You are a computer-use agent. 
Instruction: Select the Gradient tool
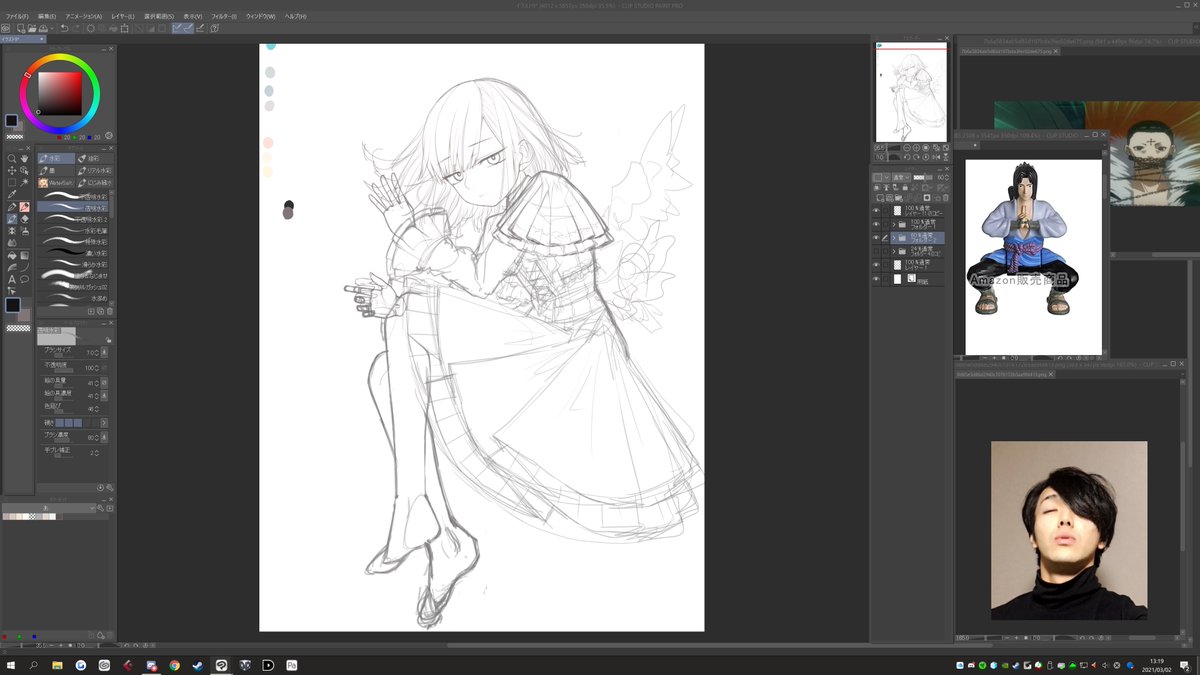[24, 255]
